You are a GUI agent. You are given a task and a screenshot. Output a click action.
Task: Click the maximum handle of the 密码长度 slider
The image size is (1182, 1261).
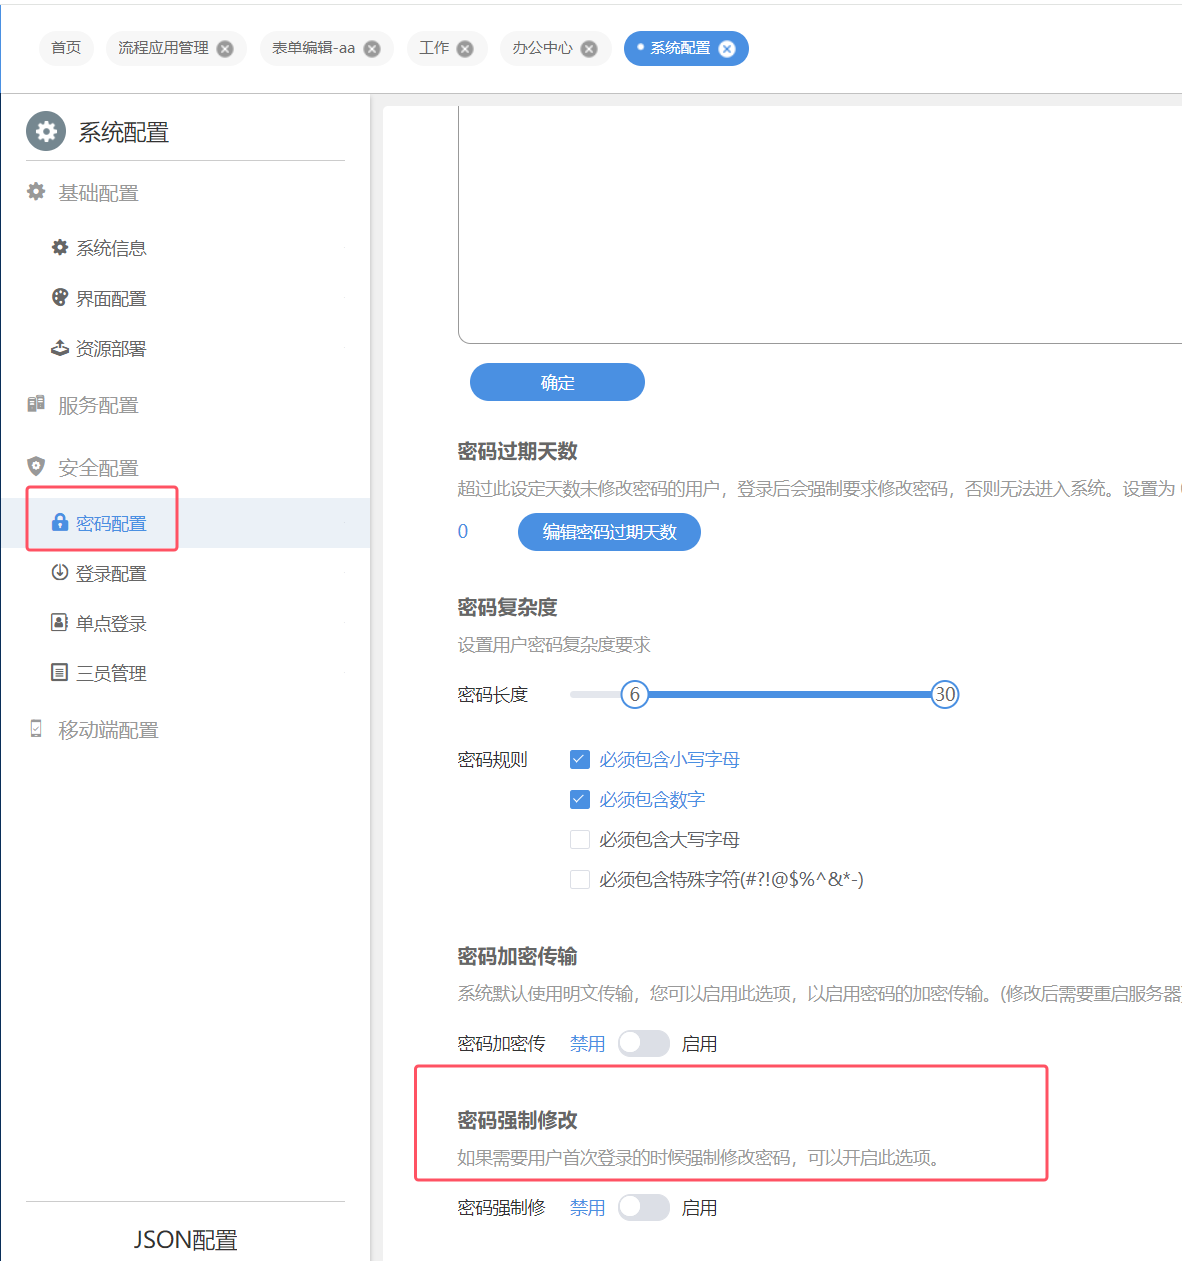click(x=944, y=694)
